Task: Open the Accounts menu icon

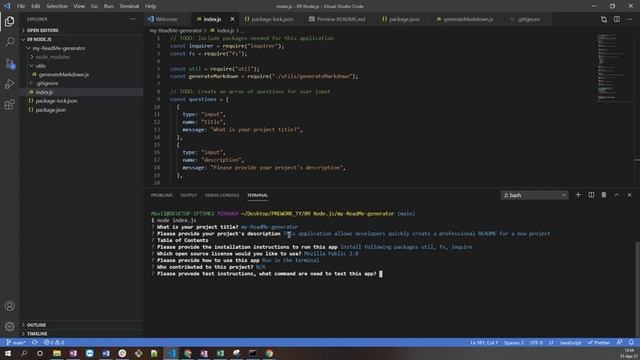Action: pyautogui.click(x=10, y=306)
